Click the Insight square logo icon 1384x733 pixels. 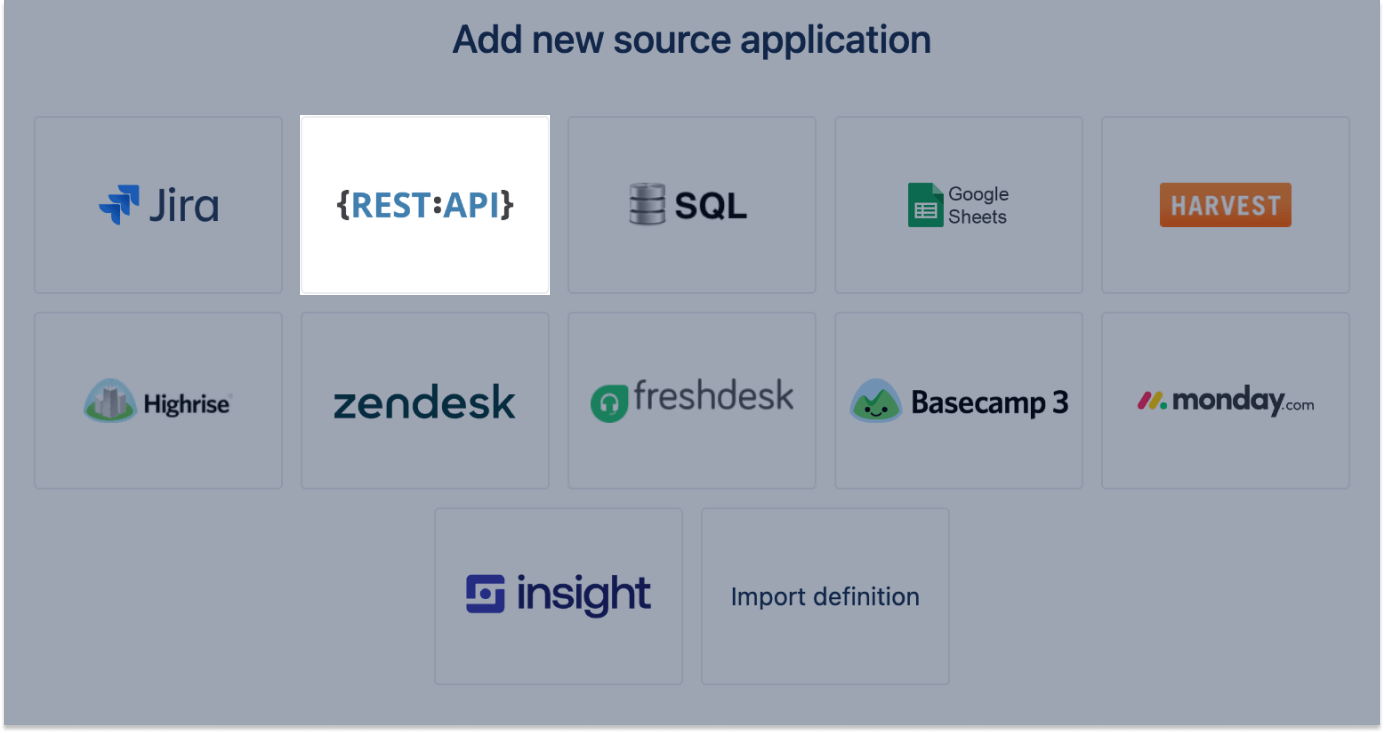(483, 593)
